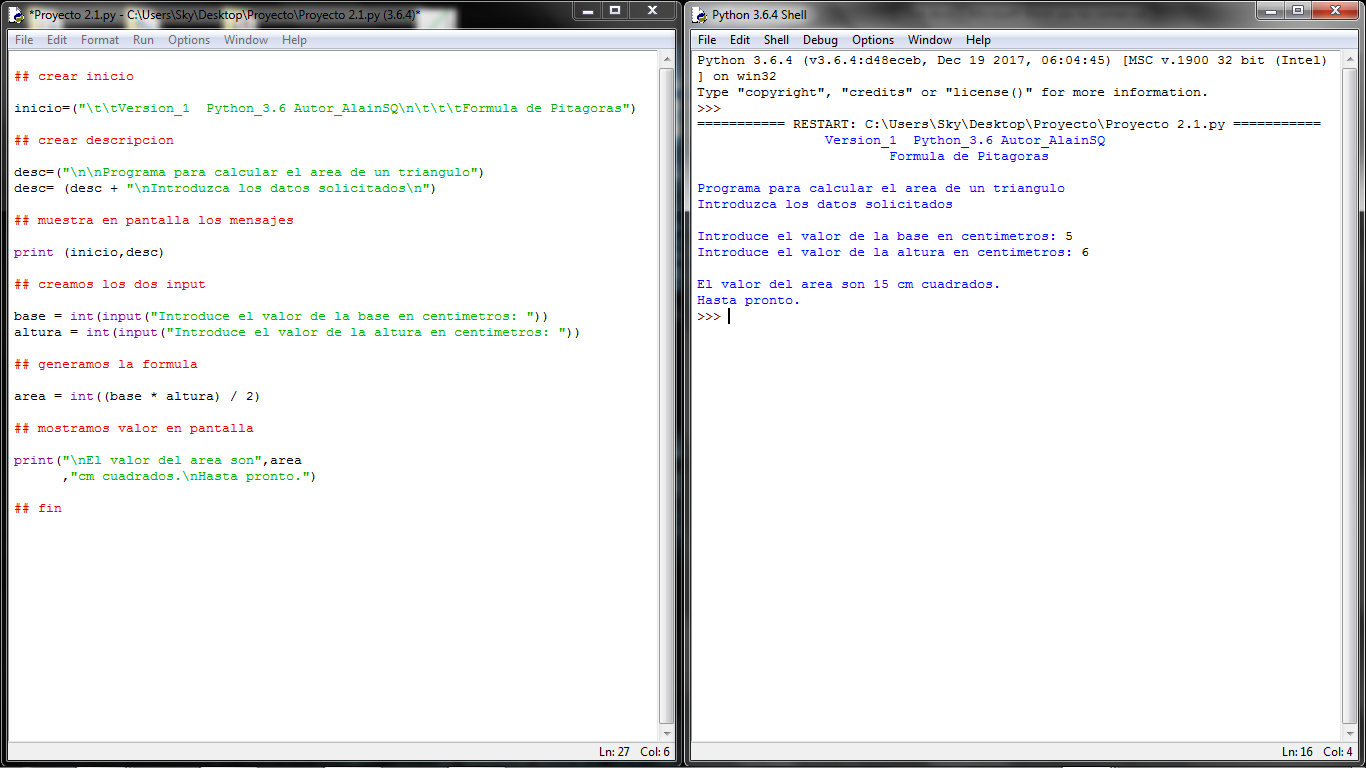Click the editor's vertical scrollbar track
The width and height of the screenshot is (1366, 768).
pos(667,400)
